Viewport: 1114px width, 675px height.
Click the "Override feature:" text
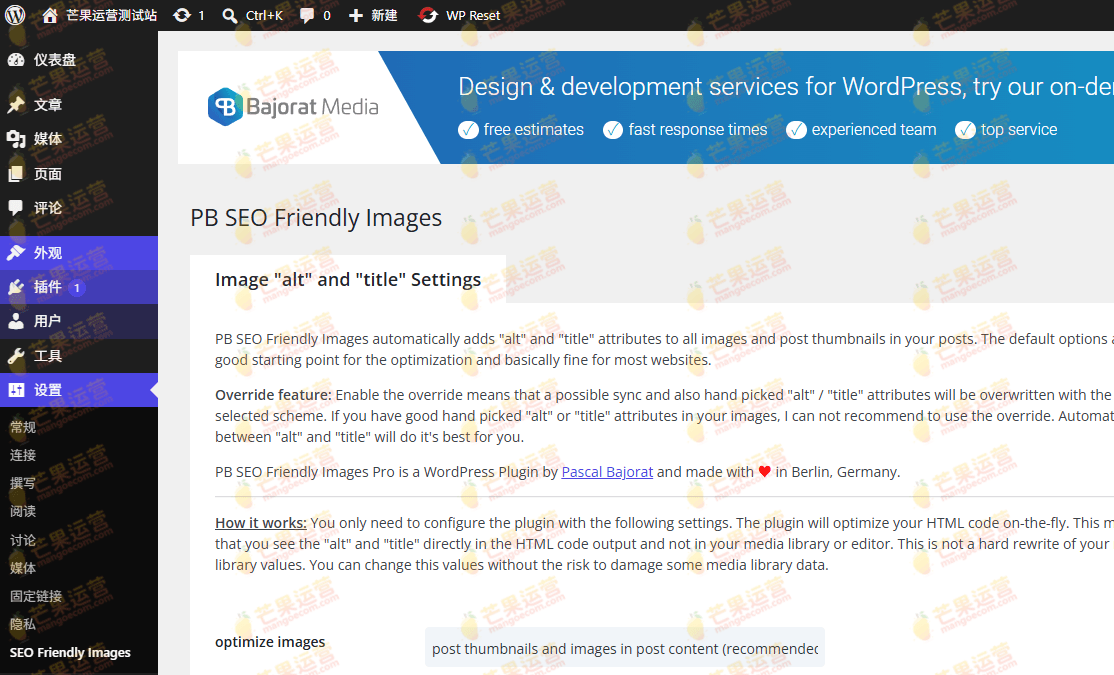pyautogui.click(x=274, y=394)
